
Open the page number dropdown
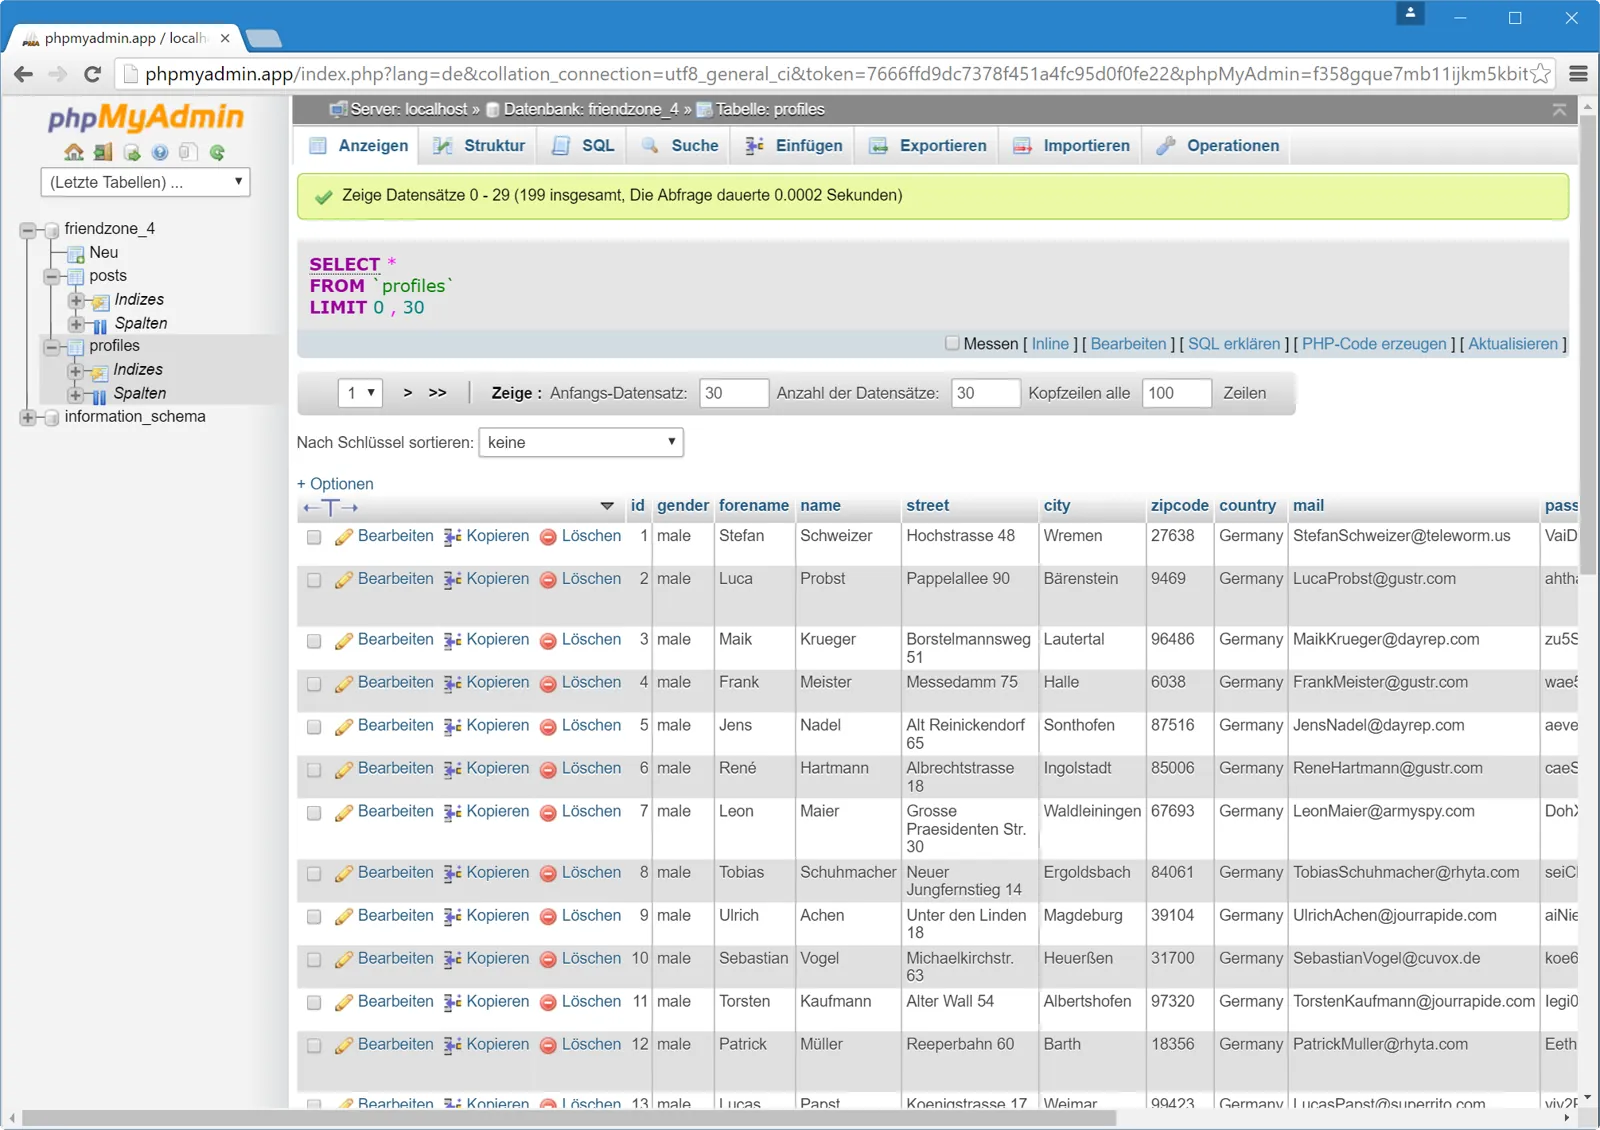point(360,393)
